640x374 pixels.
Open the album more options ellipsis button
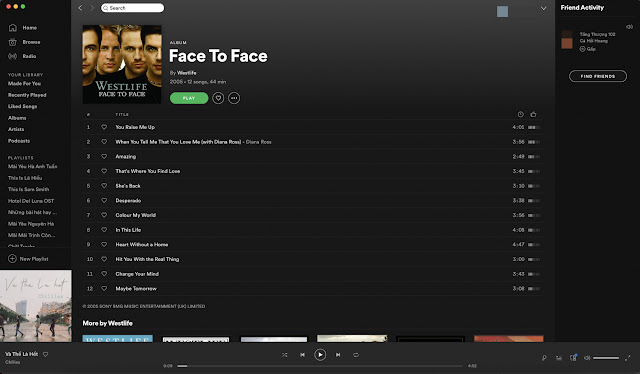click(x=234, y=98)
